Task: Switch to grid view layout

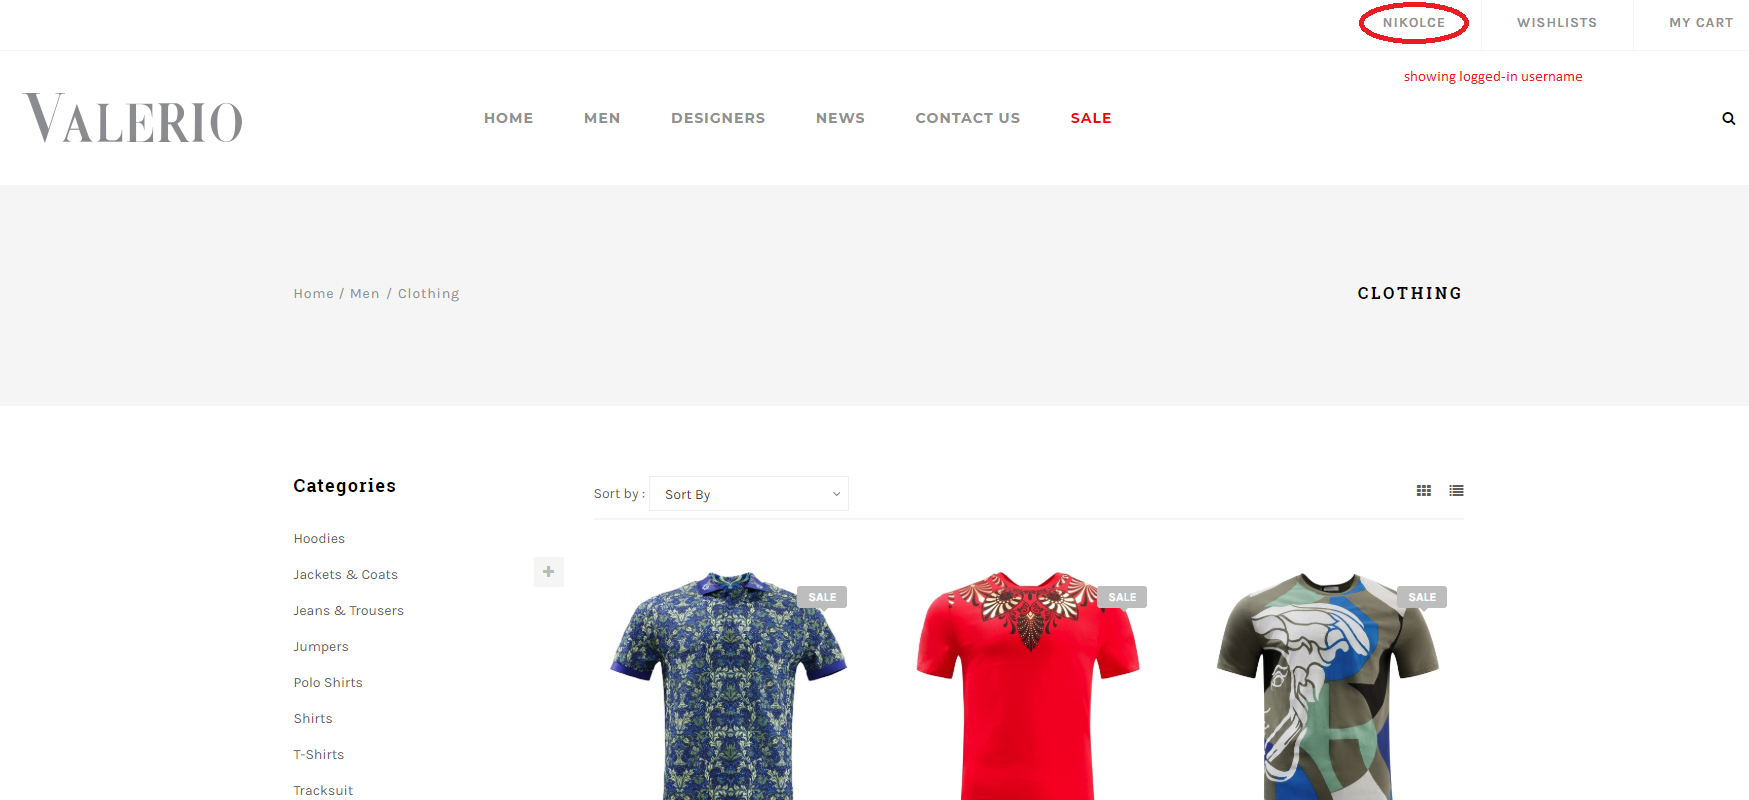Action: coord(1424,491)
